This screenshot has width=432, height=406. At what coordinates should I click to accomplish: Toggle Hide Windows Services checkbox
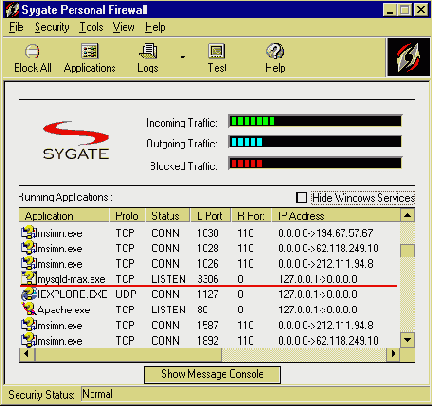(x=301, y=197)
